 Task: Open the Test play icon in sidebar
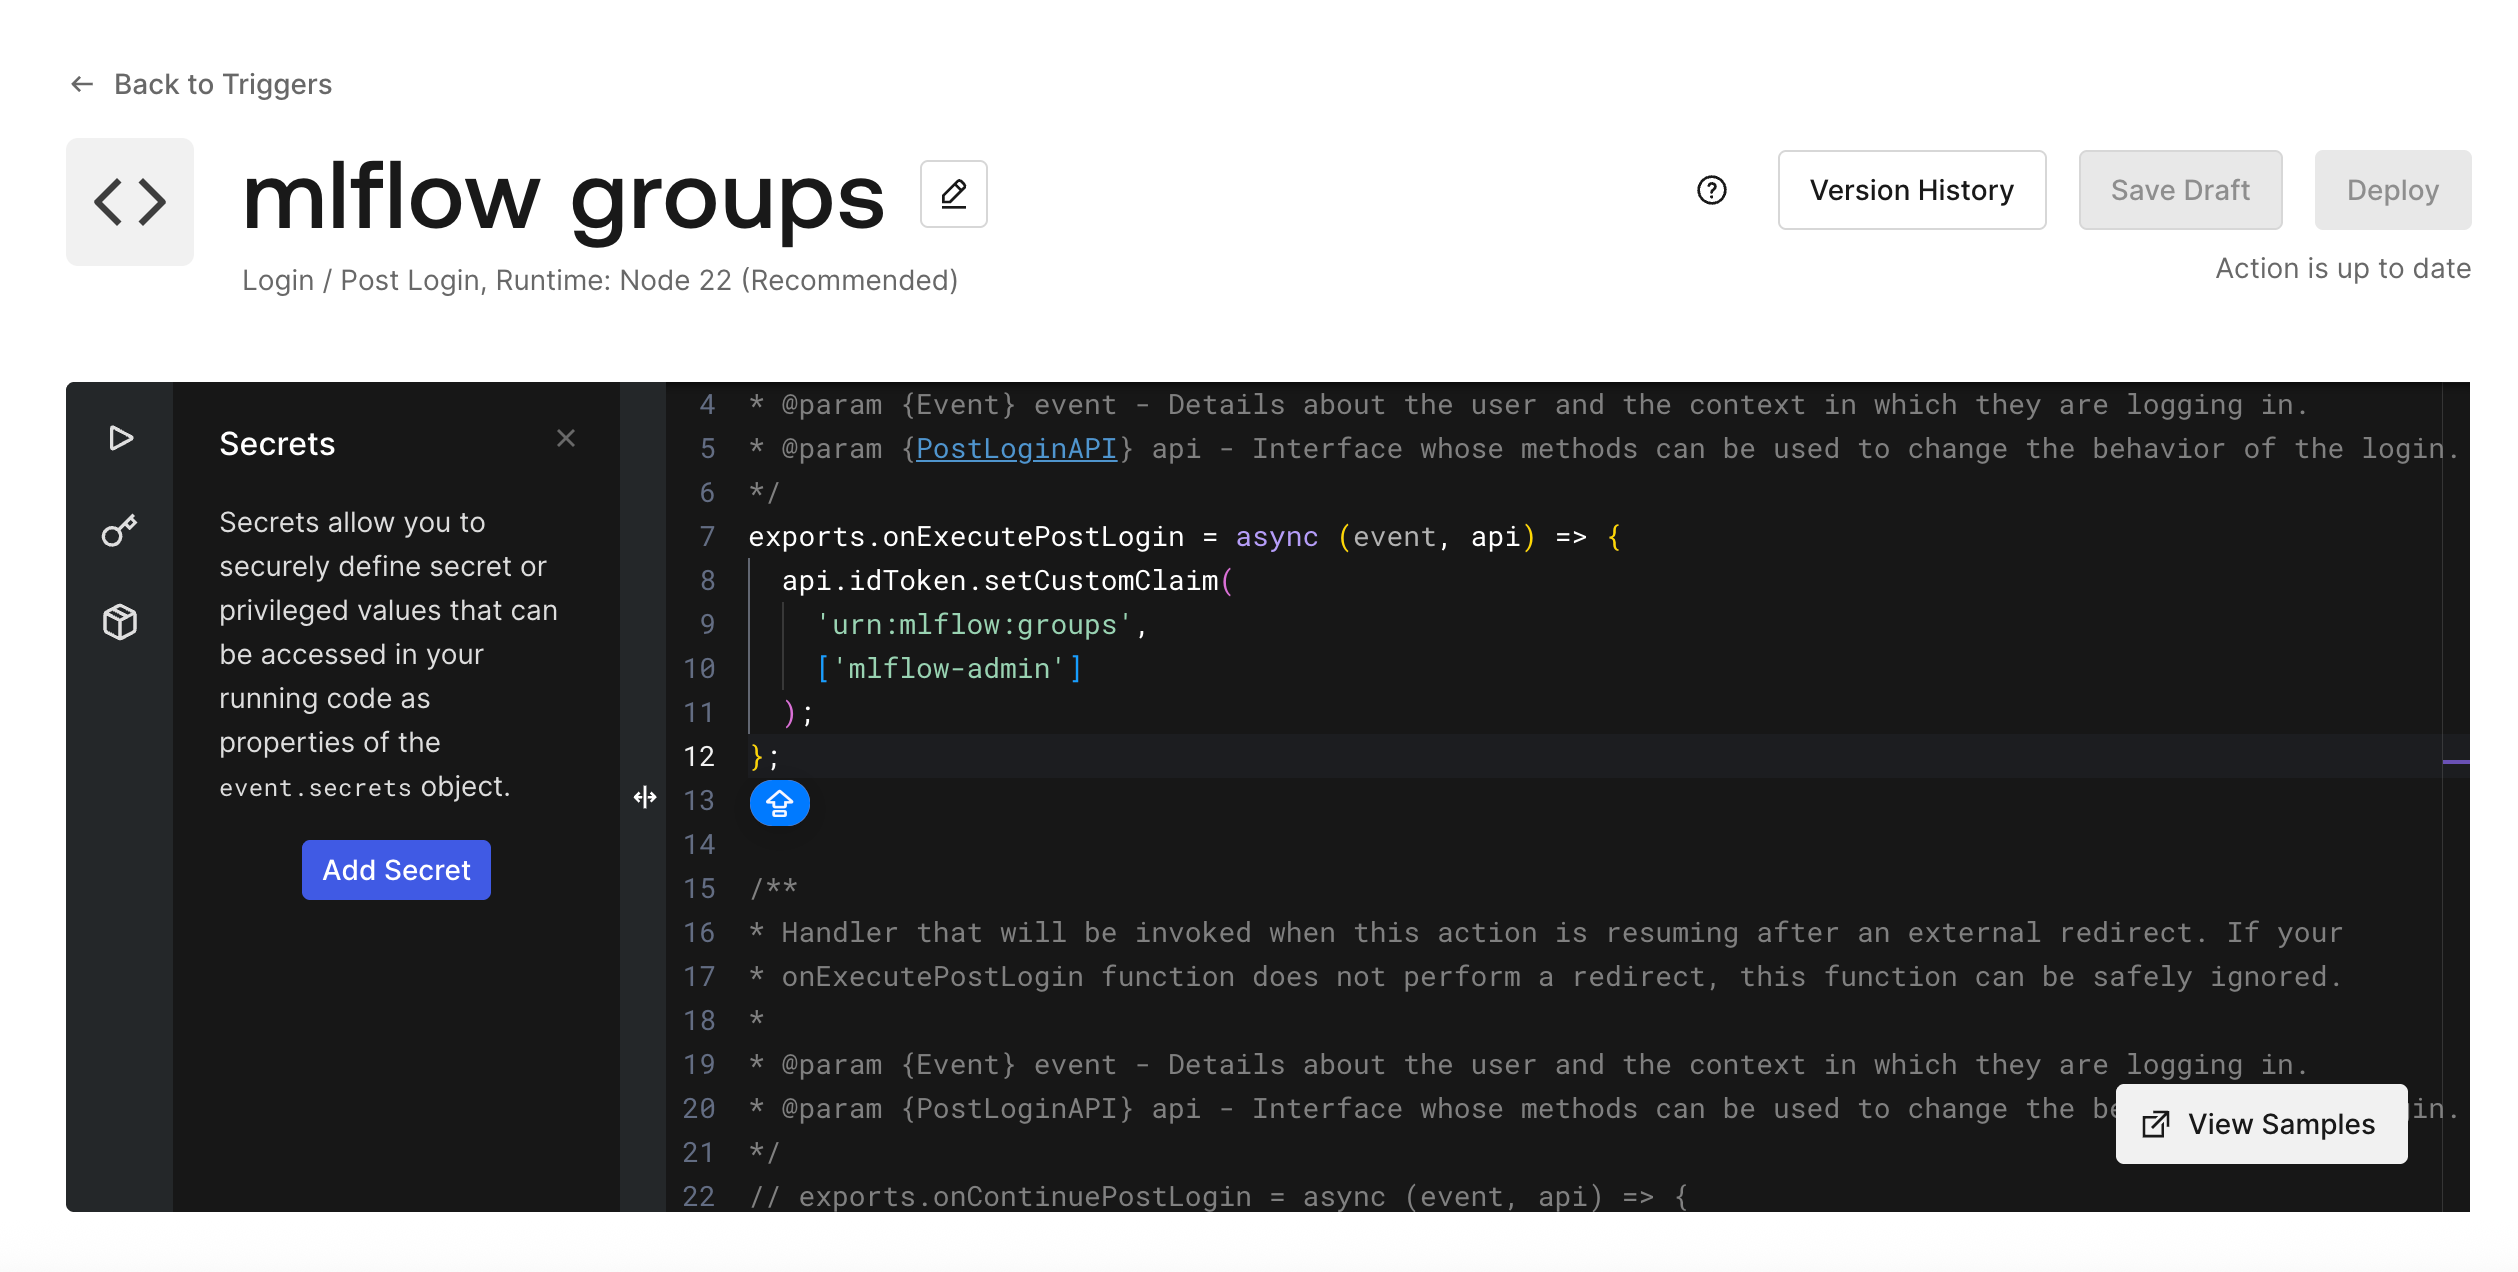point(120,438)
